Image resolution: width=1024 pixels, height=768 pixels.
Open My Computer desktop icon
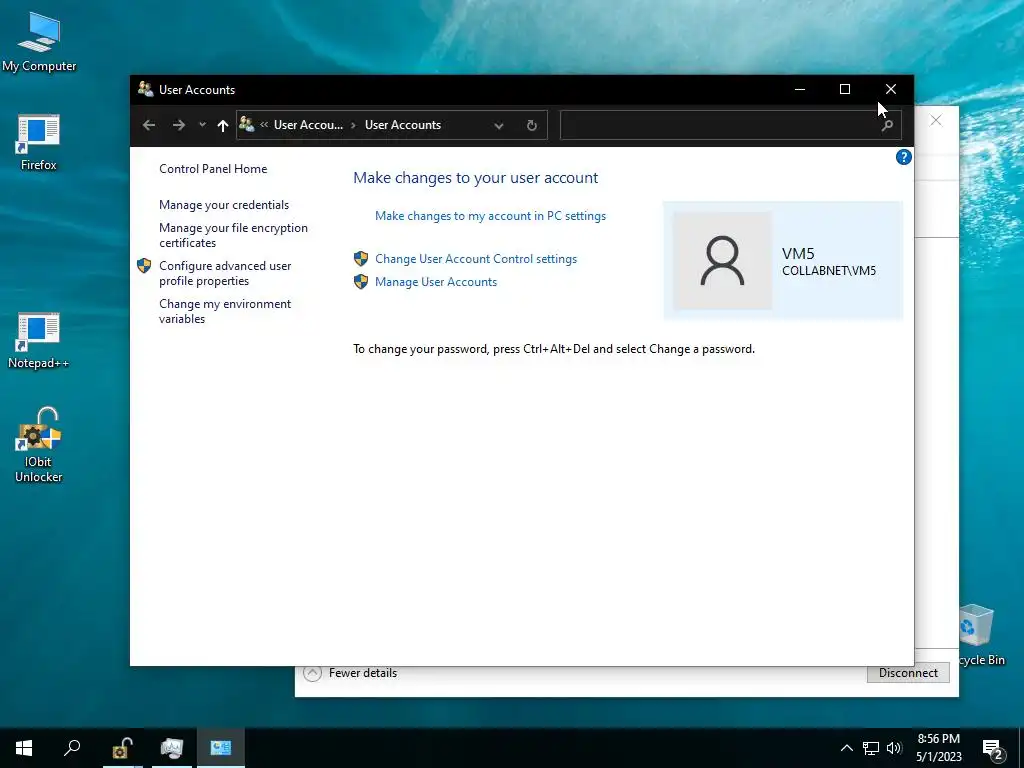[39, 43]
